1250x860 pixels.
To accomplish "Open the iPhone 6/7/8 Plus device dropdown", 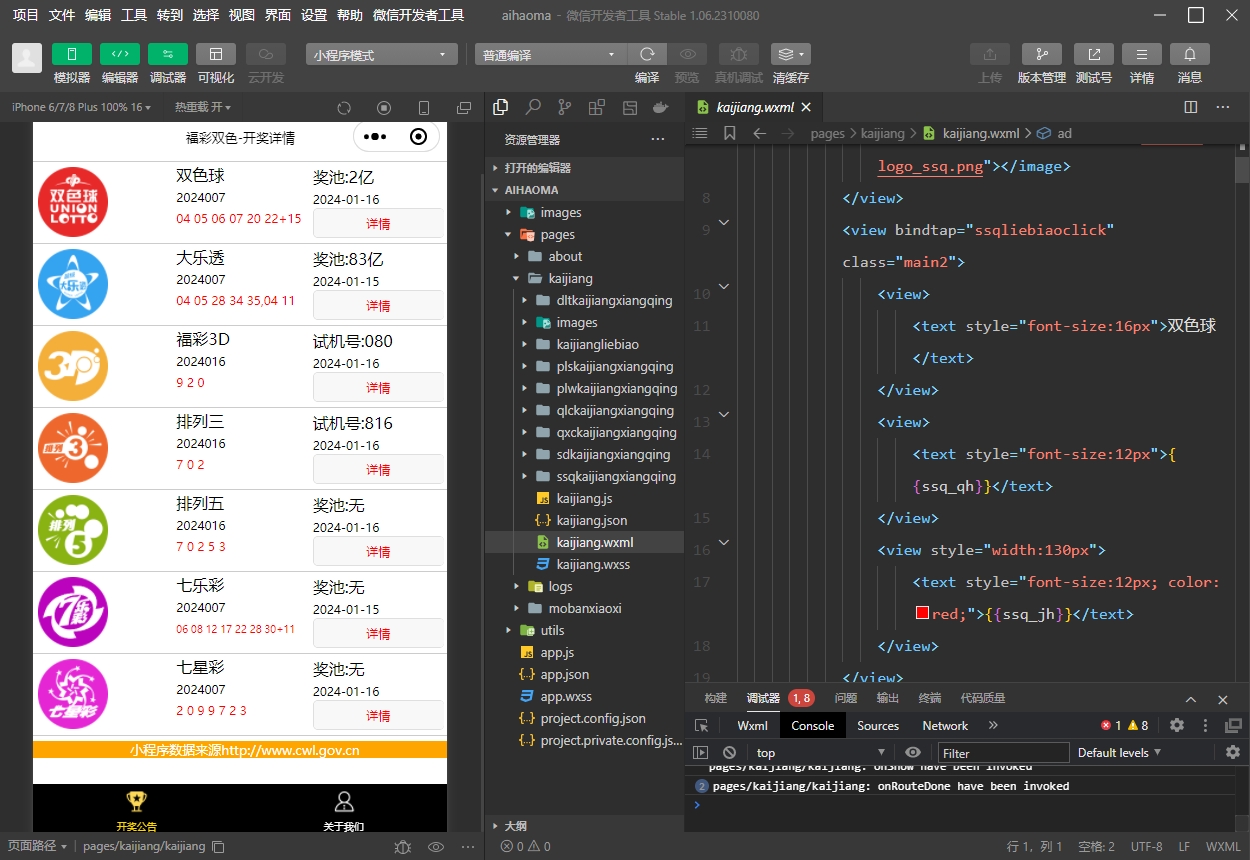I will [82, 107].
